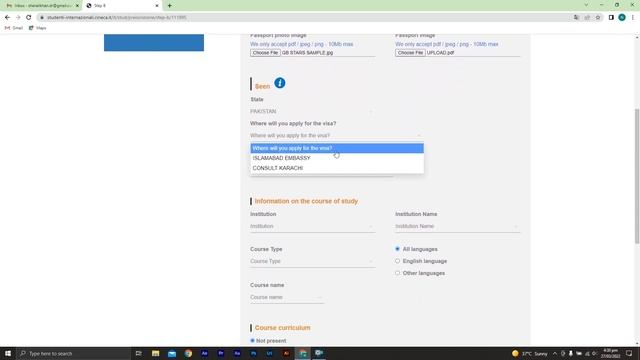This screenshot has width=640, height=360.
Task: Launch Adobe Premiere Pro from taskbar
Action: (221, 353)
